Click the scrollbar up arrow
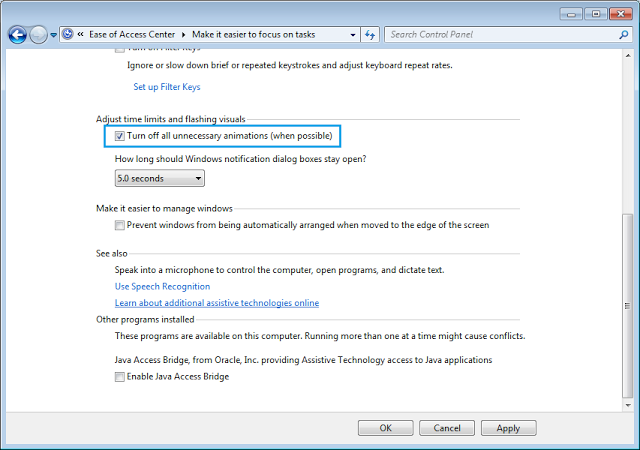 click(628, 55)
